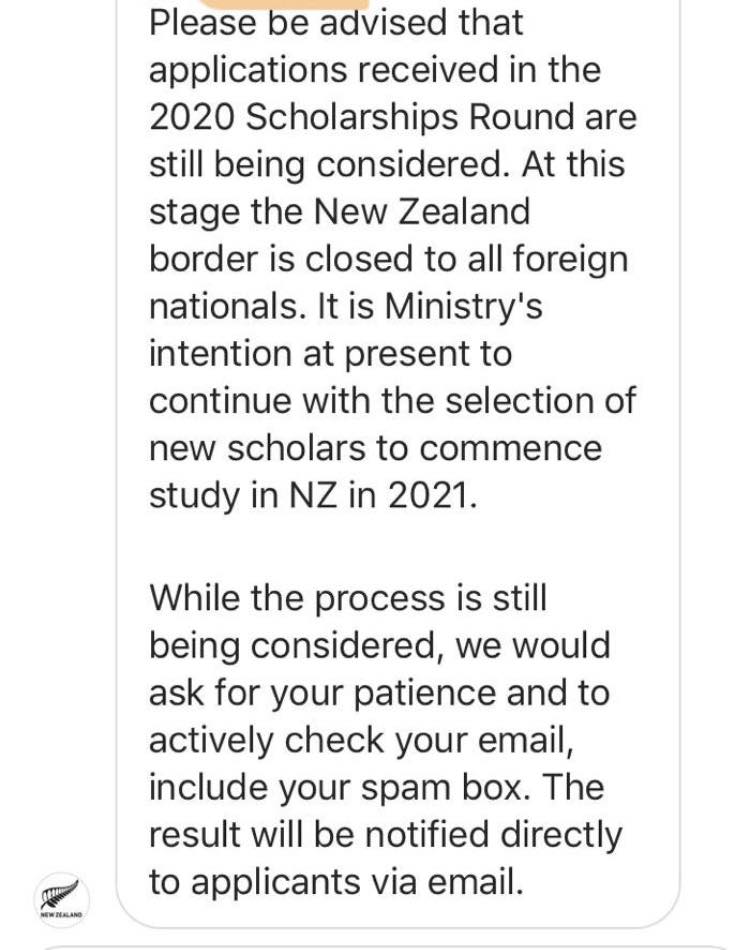The height and width of the screenshot is (950, 750).
Task: Tap "study in NZ in 2021." text
Action: tap(313, 496)
